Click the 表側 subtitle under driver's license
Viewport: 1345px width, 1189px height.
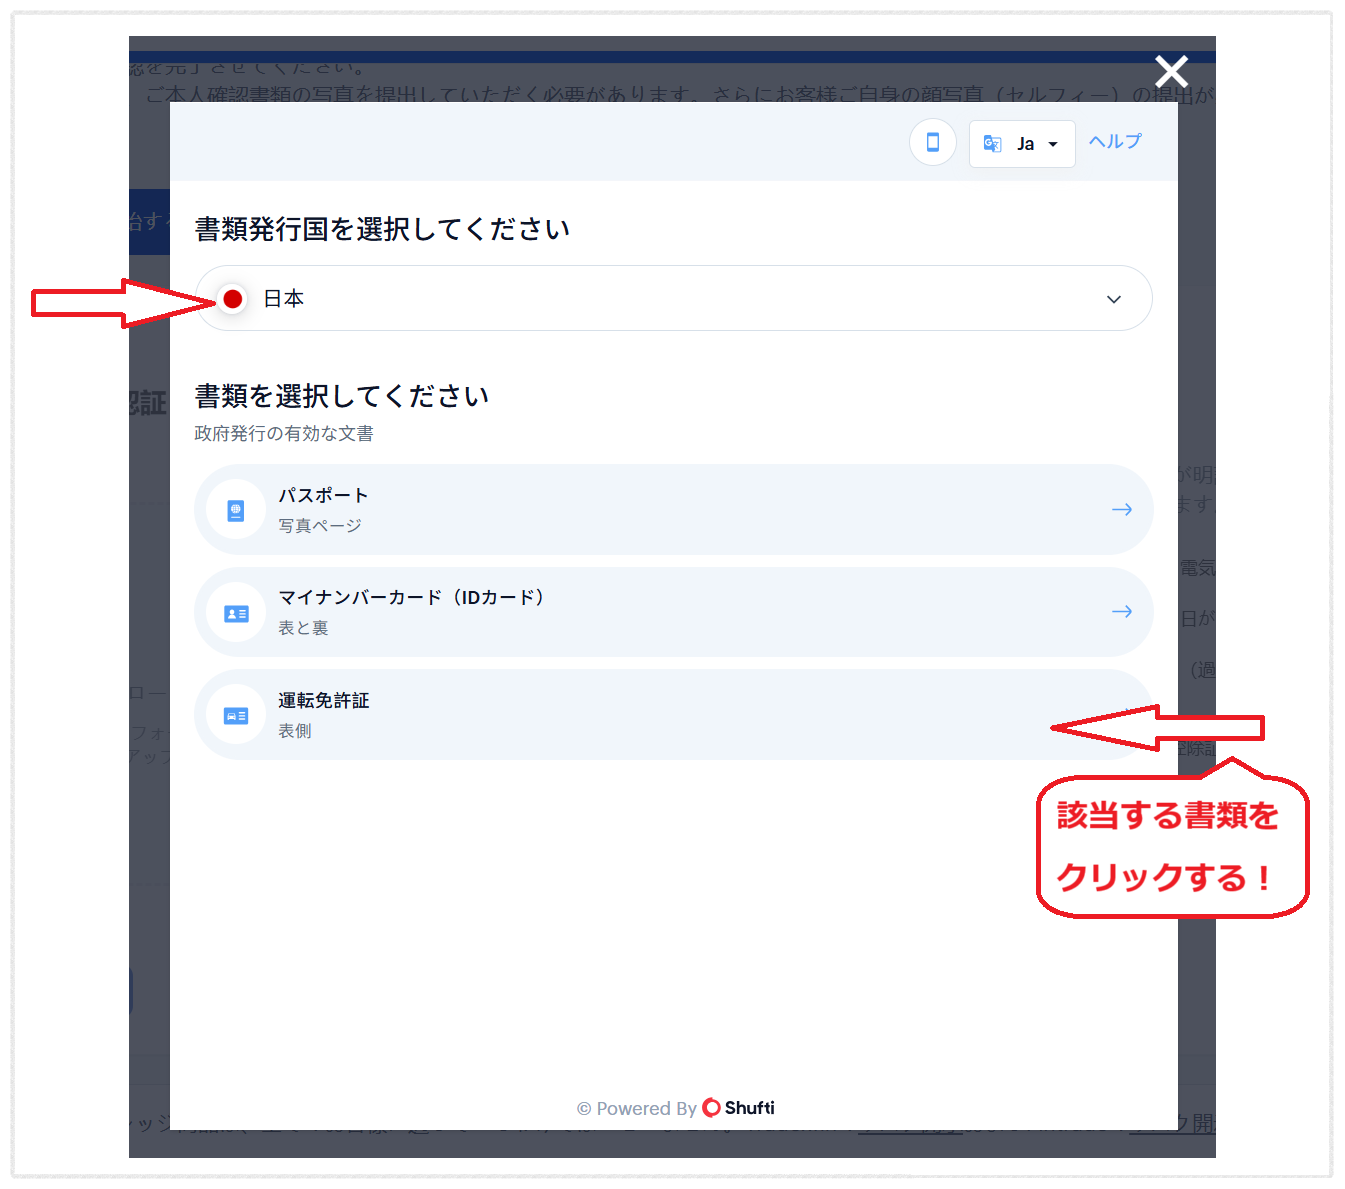[x=295, y=731]
